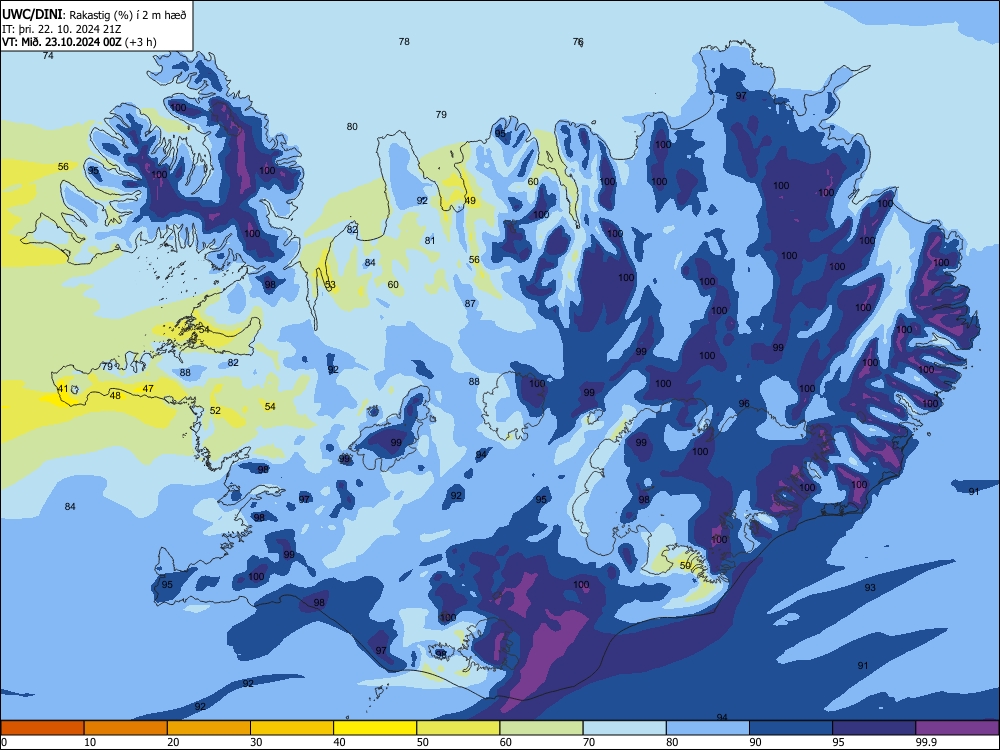This screenshot has width=1000, height=750.
Task: Click the '47' humidity value on map
Action: (148, 388)
